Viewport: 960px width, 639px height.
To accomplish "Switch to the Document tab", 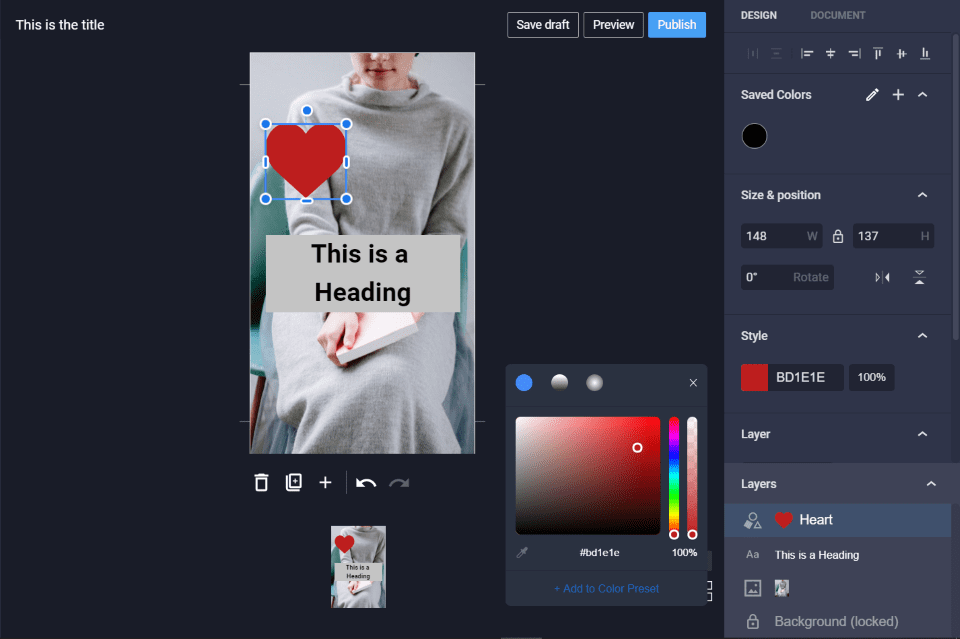I will click(x=837, y=15).
